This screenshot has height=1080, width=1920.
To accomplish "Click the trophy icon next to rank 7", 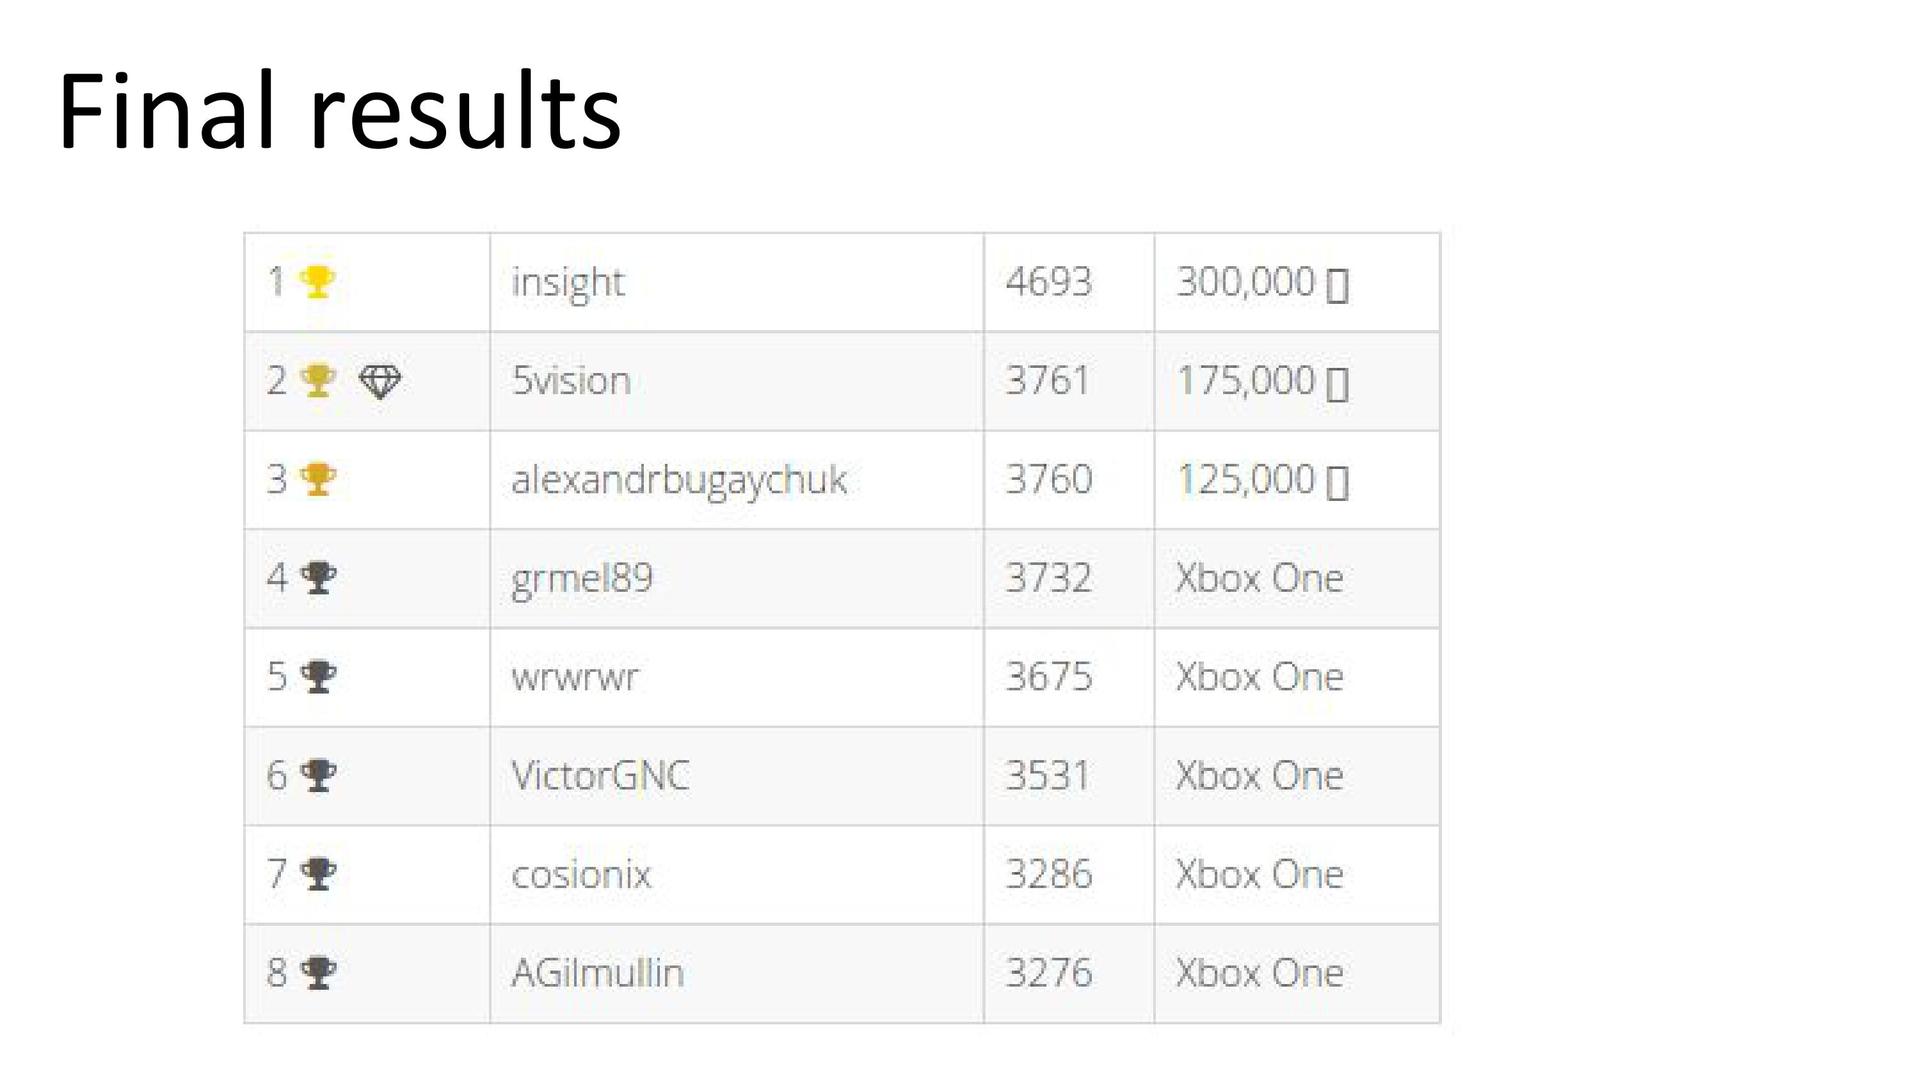I will tap(318, 874).
